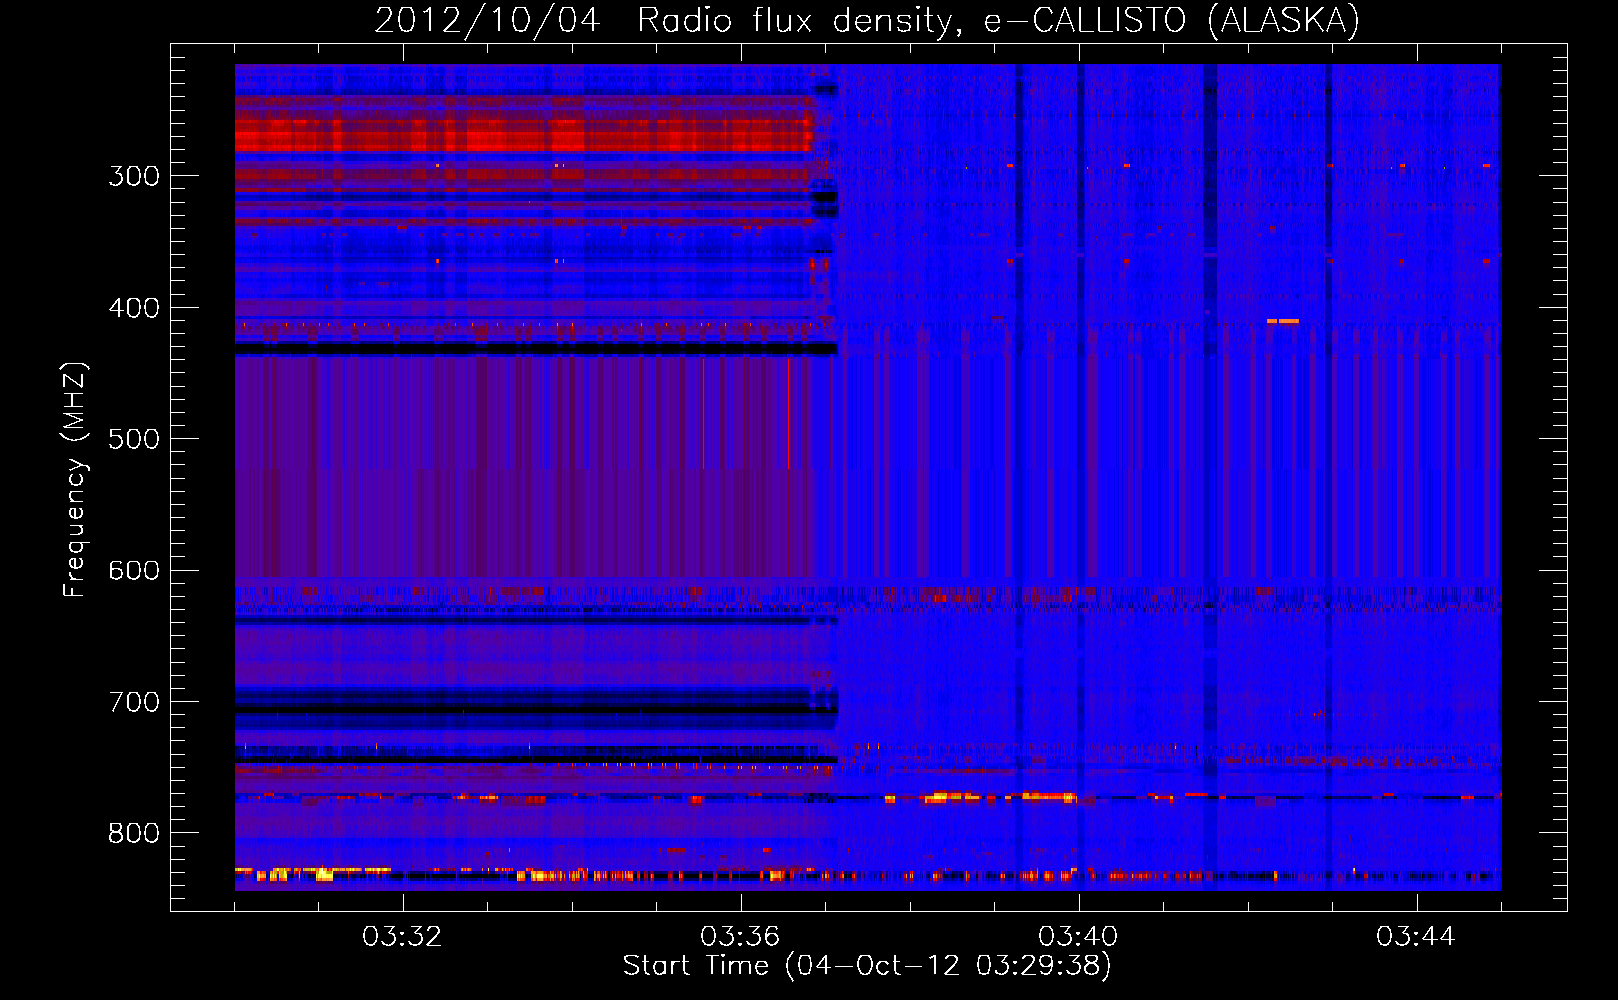Click the "Start Time (04-Oct-12 03:29:38)" axis label

(867, 965)
